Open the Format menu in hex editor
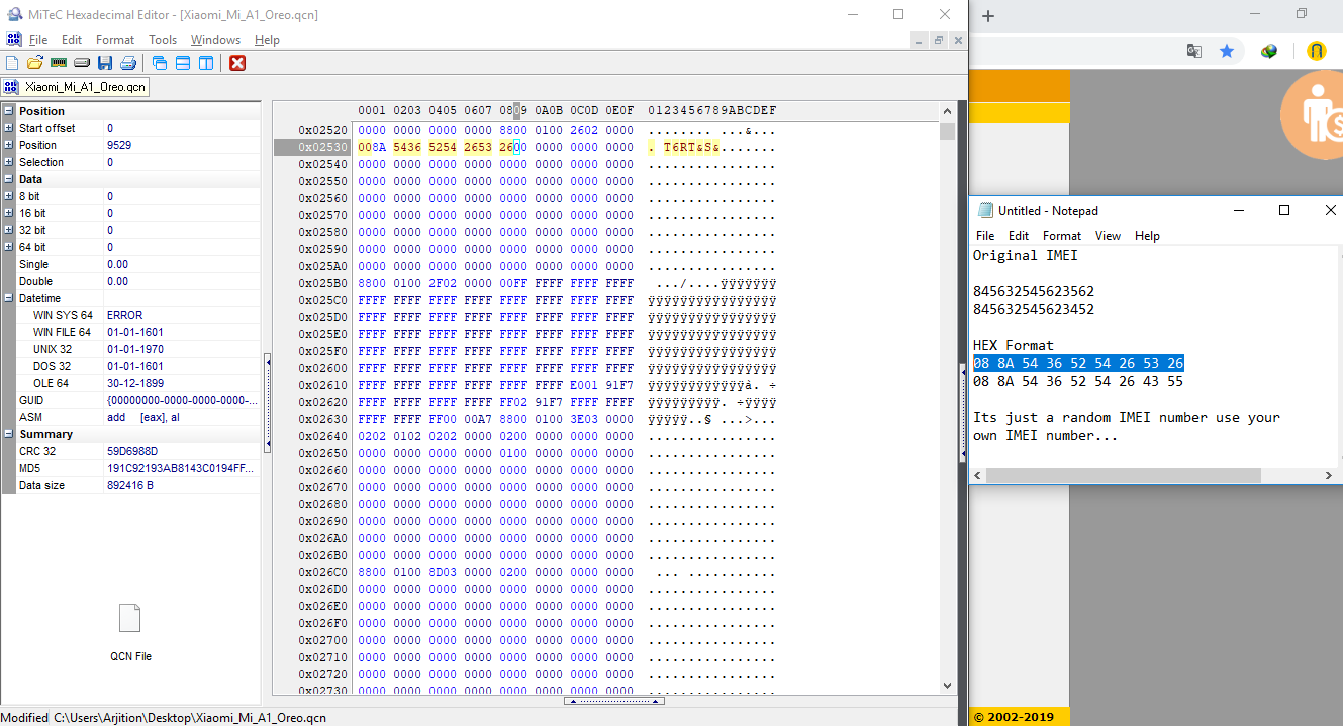Image resolution: width=1343 pixels, height=726 pixels. point(115,40)
